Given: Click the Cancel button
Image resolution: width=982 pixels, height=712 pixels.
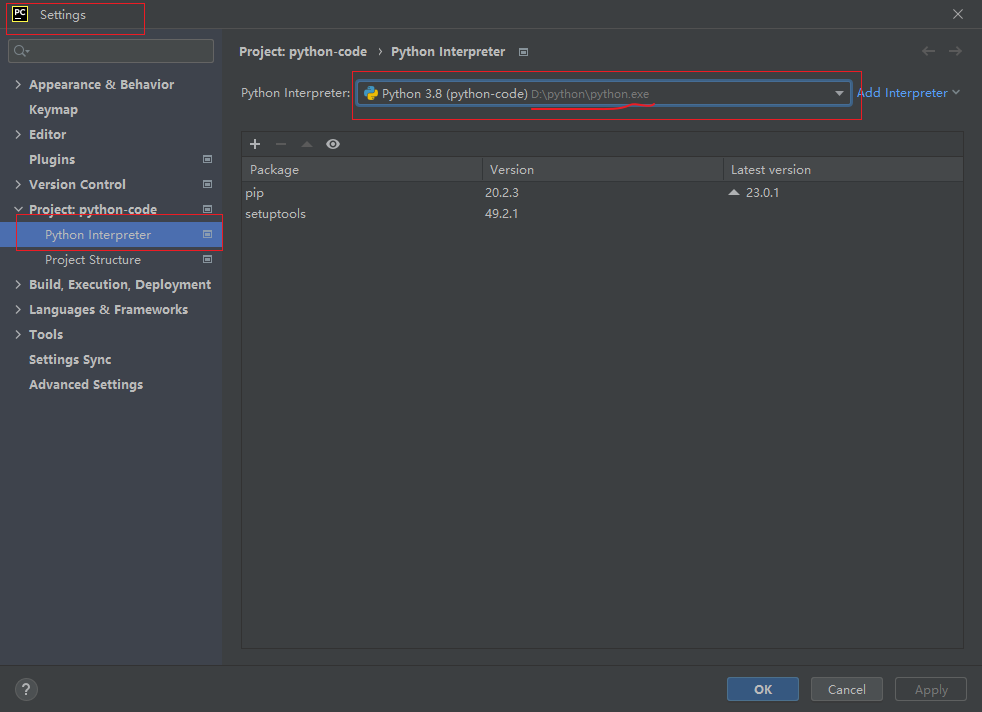Looking at the screenshot, I should pos(847,689).
